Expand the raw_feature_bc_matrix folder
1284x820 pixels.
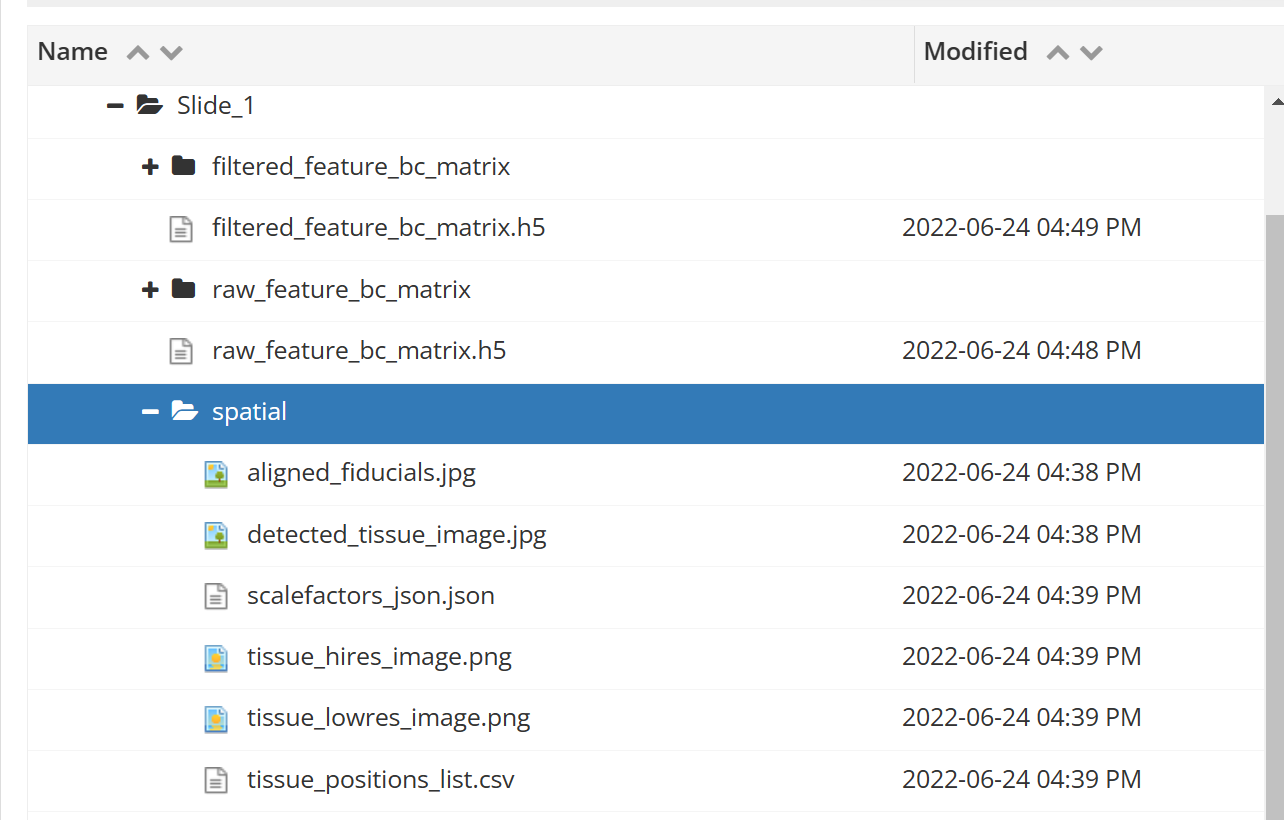(x=150, y=290)
